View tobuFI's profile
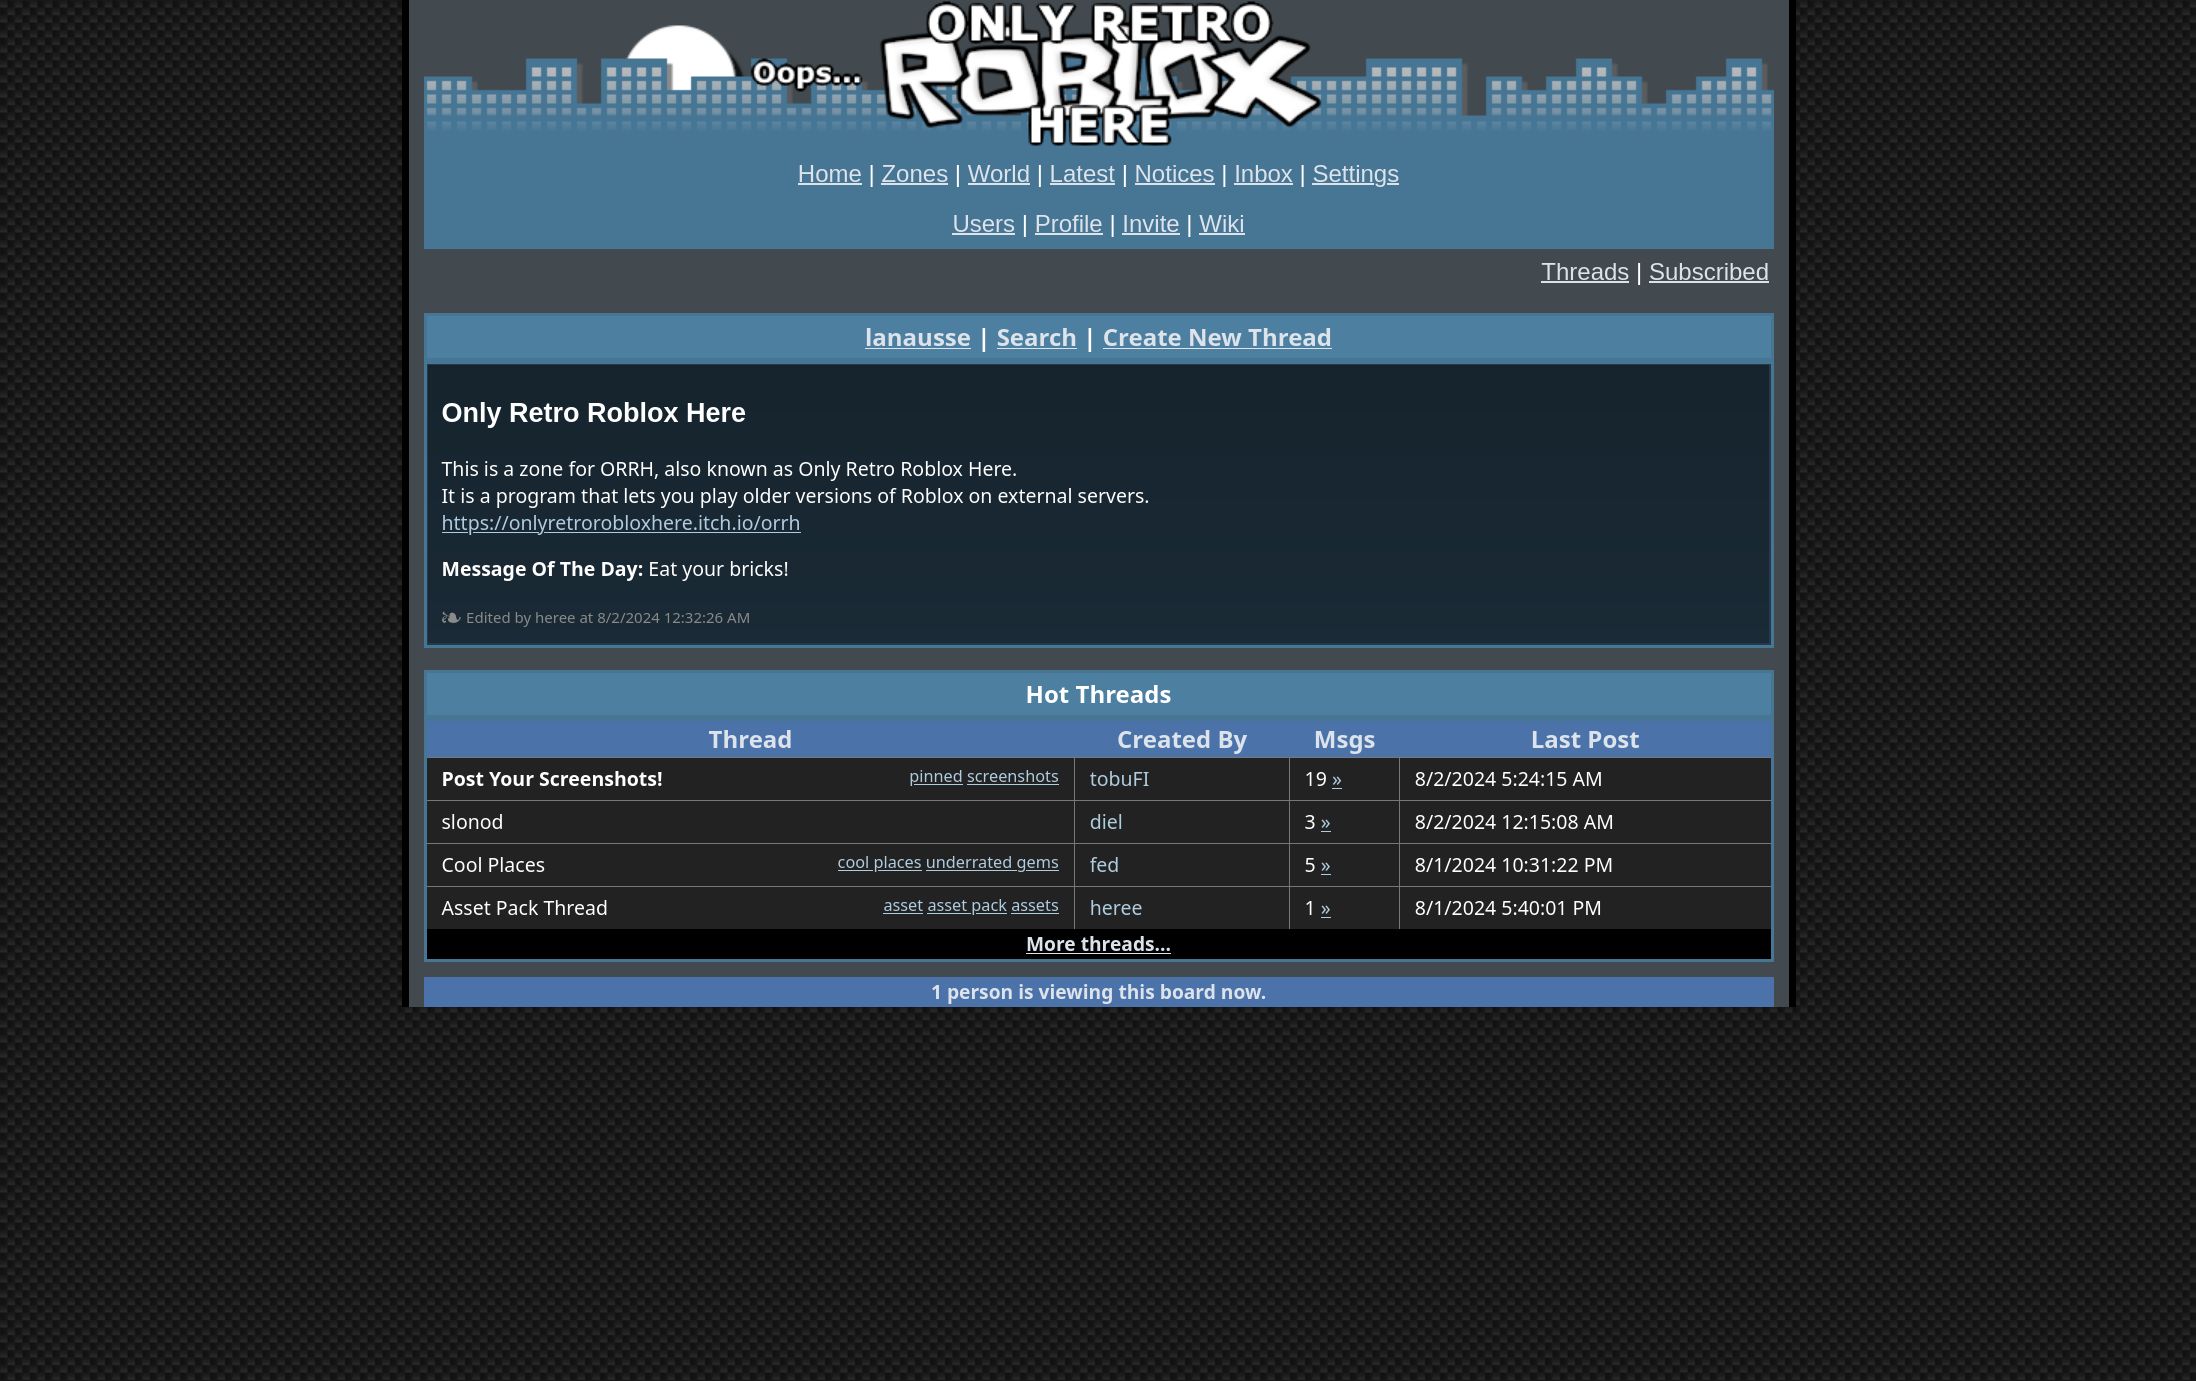The width and height of the screenshot is (2196, 1381). [x=1119, y=779]
